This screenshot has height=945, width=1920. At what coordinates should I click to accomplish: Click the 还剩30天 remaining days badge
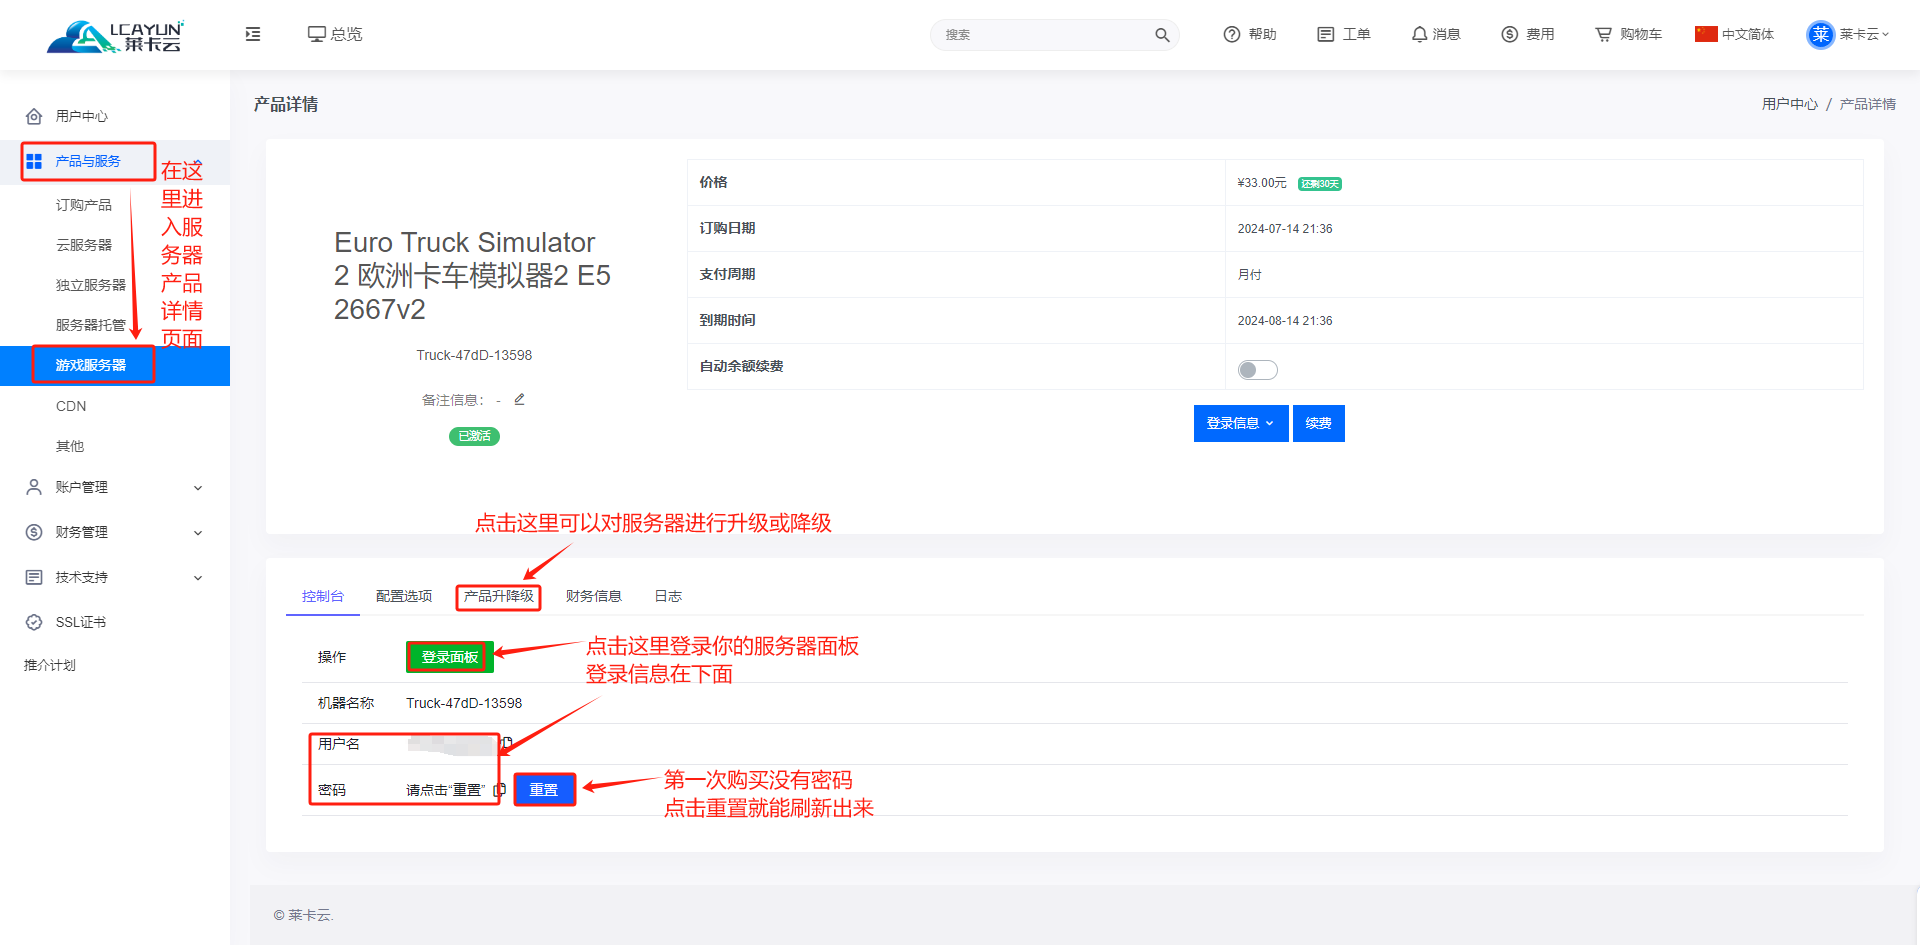click(x=1320, y=184)
